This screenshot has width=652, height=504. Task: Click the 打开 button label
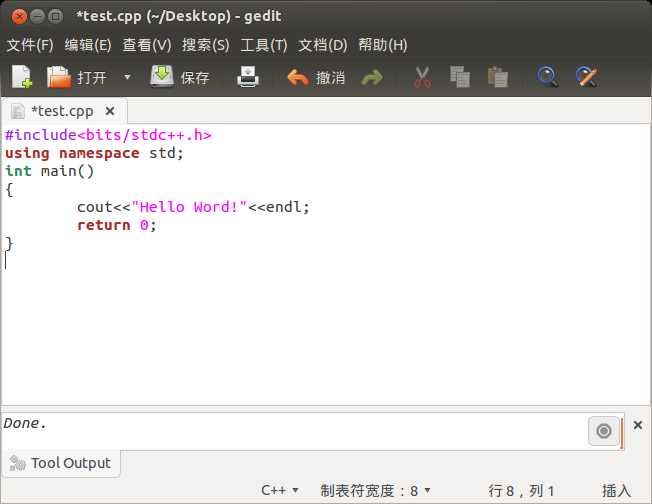(x=91, y=77)
